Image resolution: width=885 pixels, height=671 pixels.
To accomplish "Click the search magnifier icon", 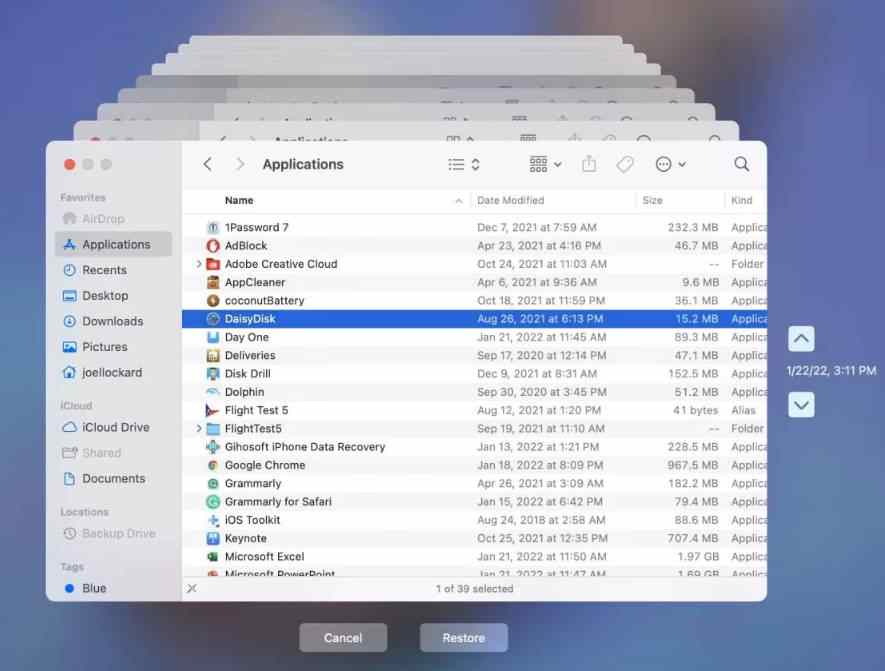I will pyautogui.click(x=742, y=164).
